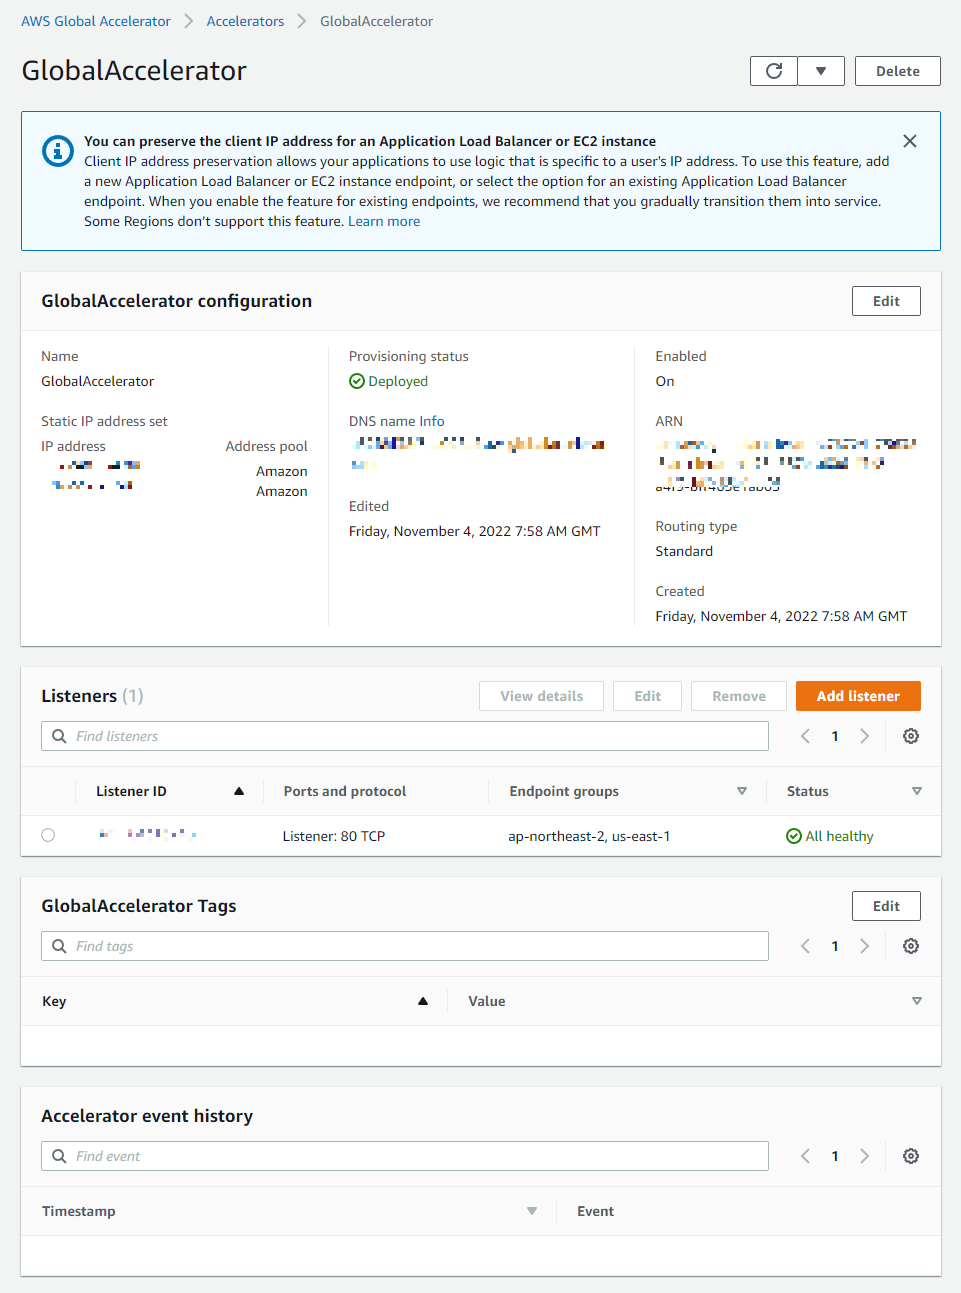Open listeners table settings gear

911,736
